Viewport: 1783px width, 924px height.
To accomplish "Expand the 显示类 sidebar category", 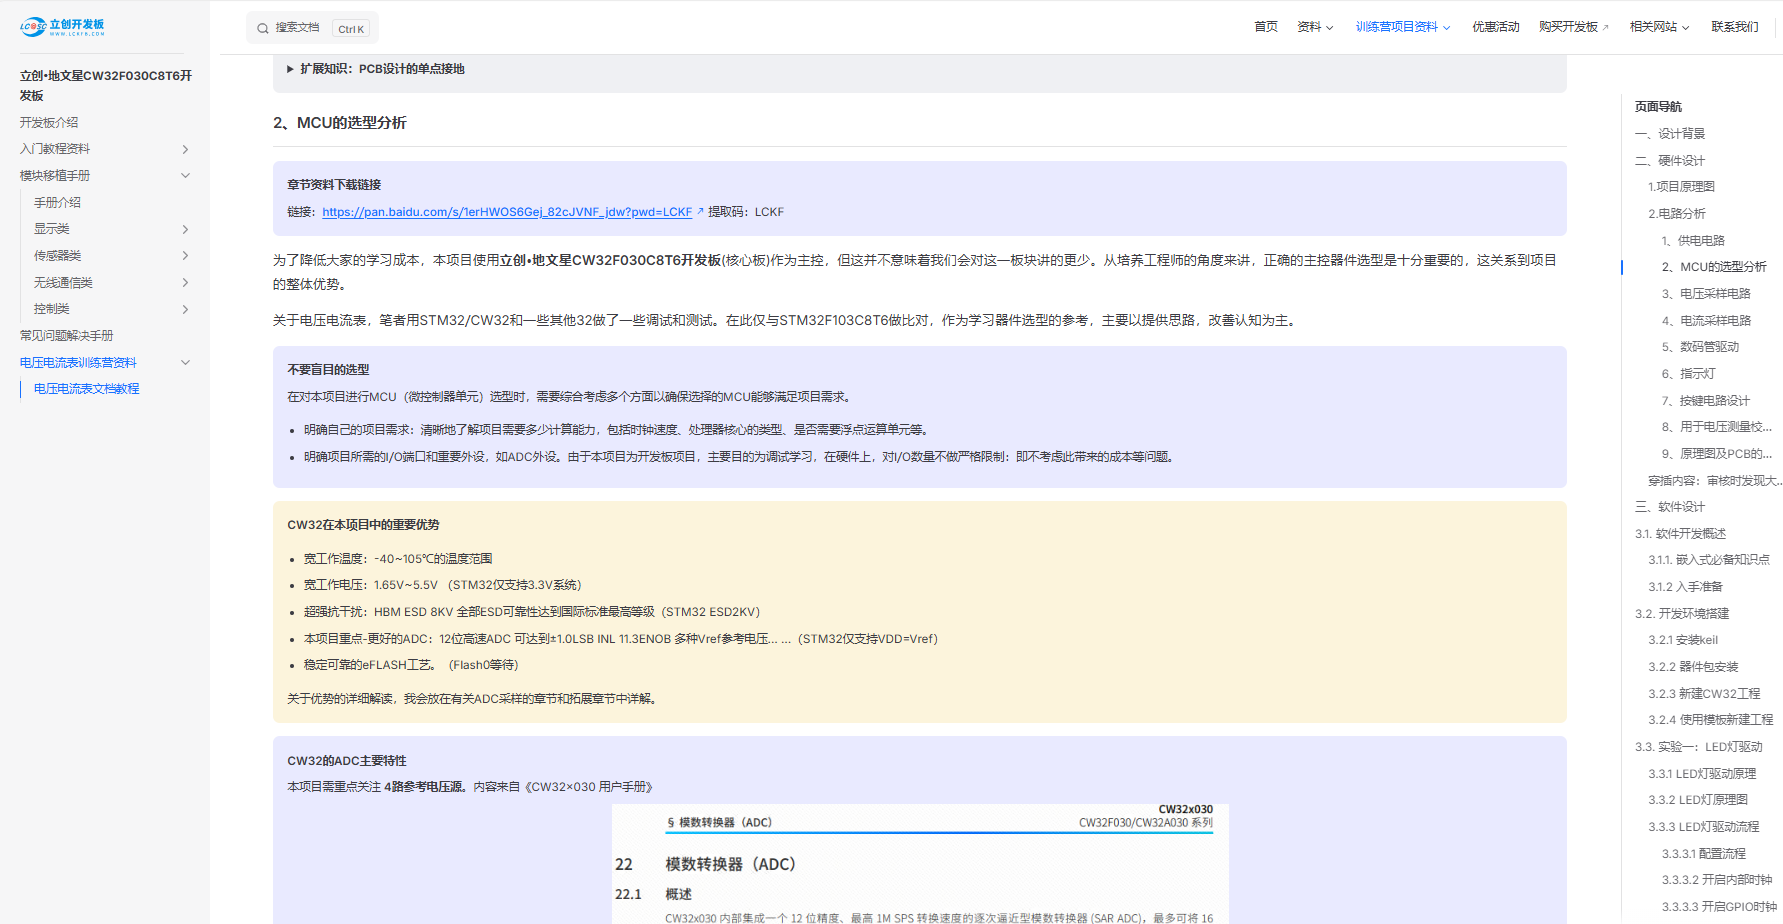I will coord(185,229).
